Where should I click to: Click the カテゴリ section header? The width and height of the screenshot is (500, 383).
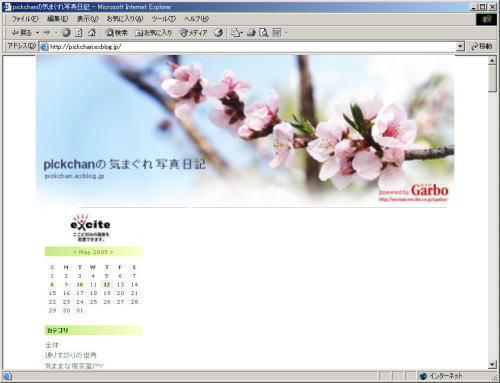[x=93, y=330]
